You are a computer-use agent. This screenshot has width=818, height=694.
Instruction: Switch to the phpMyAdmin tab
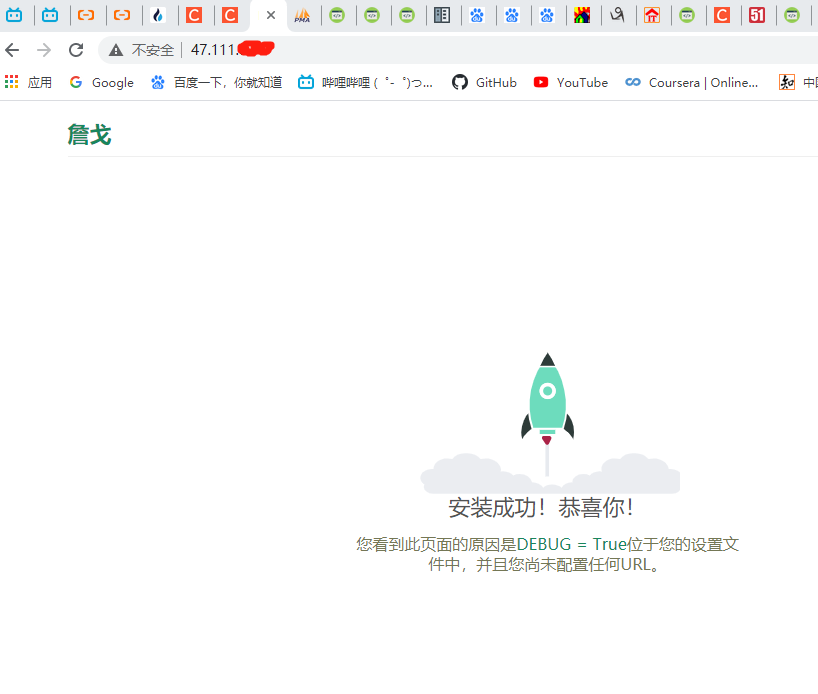tap(302, 16)
